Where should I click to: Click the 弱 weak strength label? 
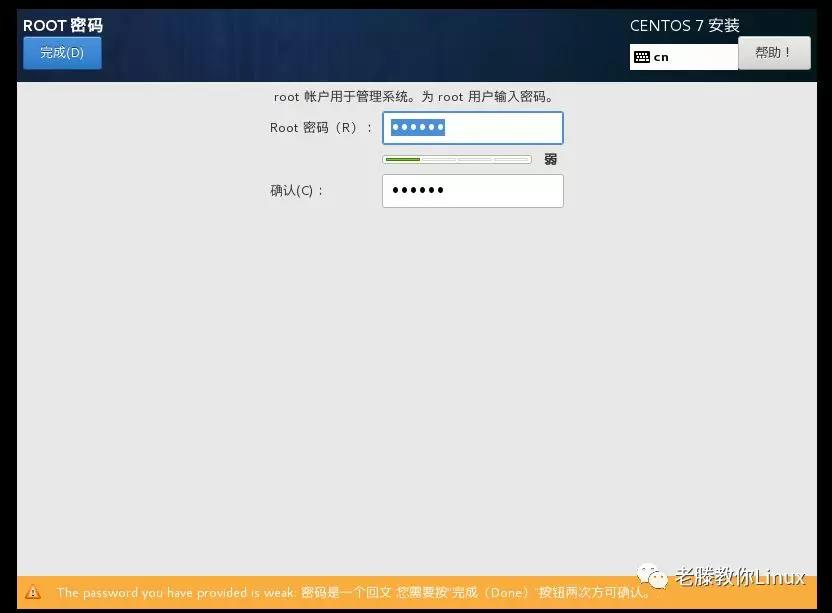tap(551, 159)
